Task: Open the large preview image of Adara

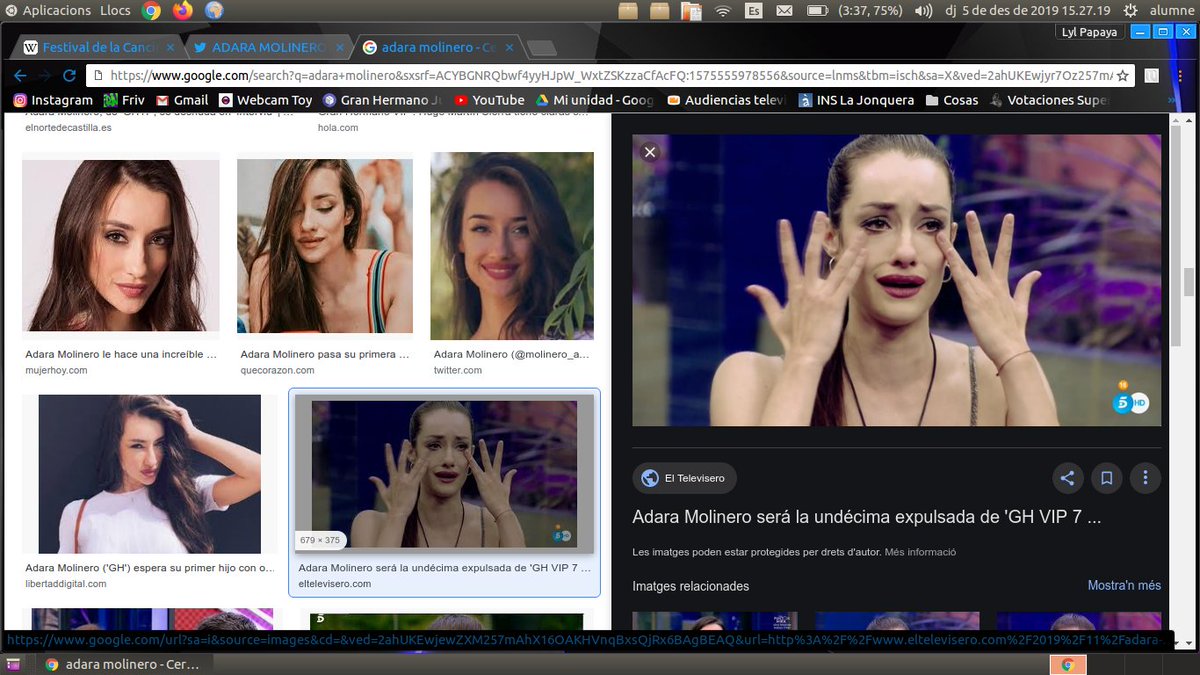Action: [897, 280]
